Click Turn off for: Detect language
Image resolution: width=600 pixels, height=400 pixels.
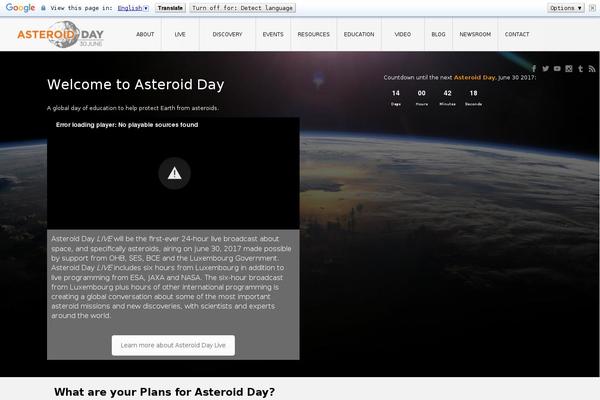tap(242, 8)
